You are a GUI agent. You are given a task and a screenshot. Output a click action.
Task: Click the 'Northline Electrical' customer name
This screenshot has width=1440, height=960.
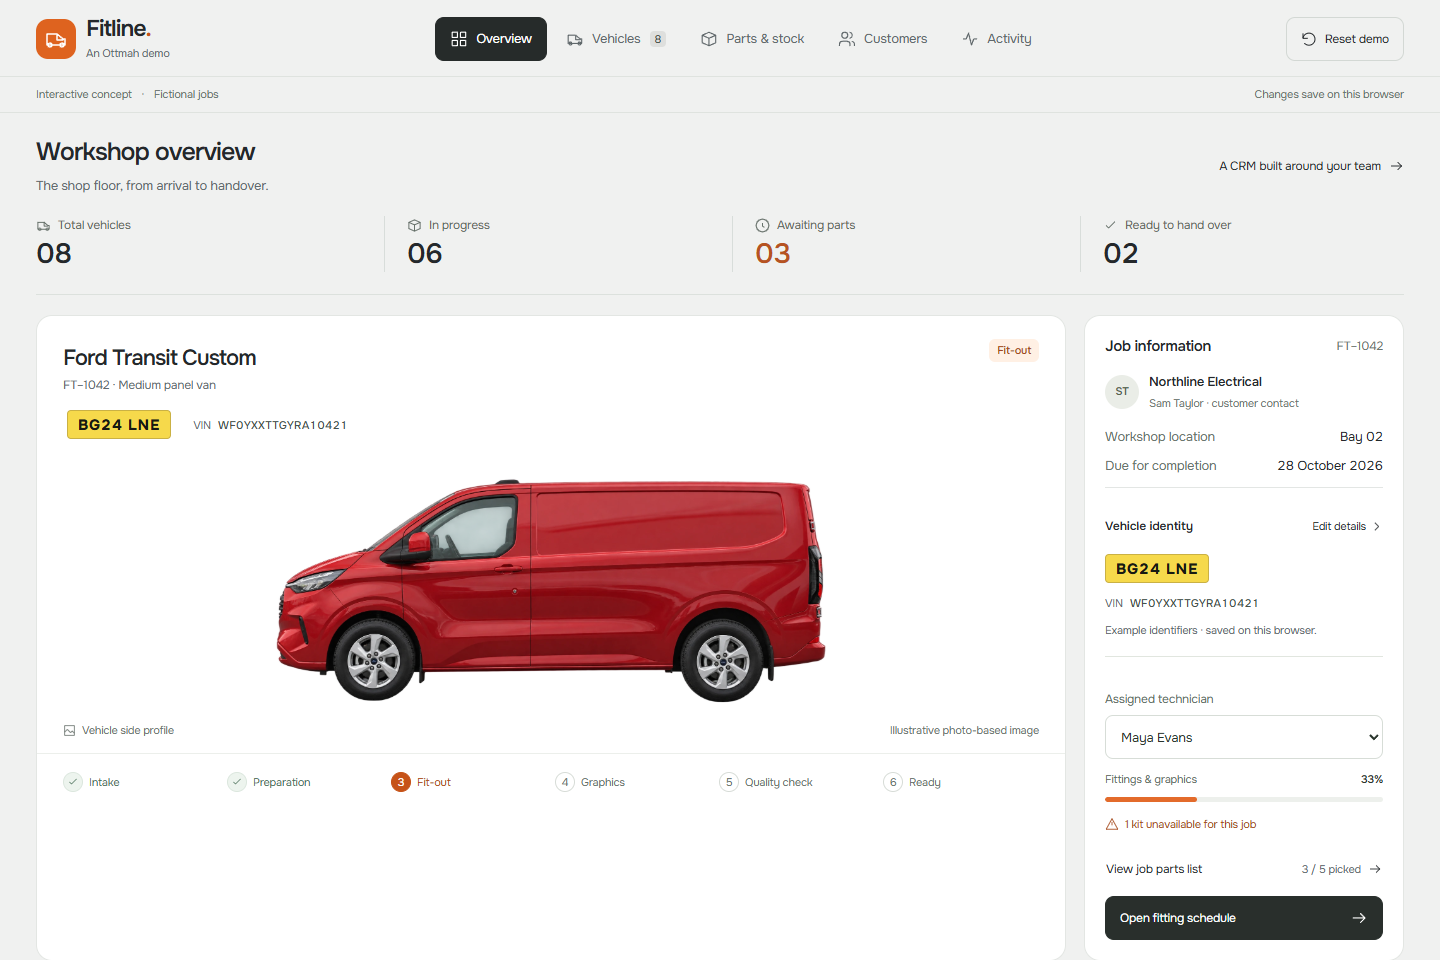click(x=1205, y=382)
